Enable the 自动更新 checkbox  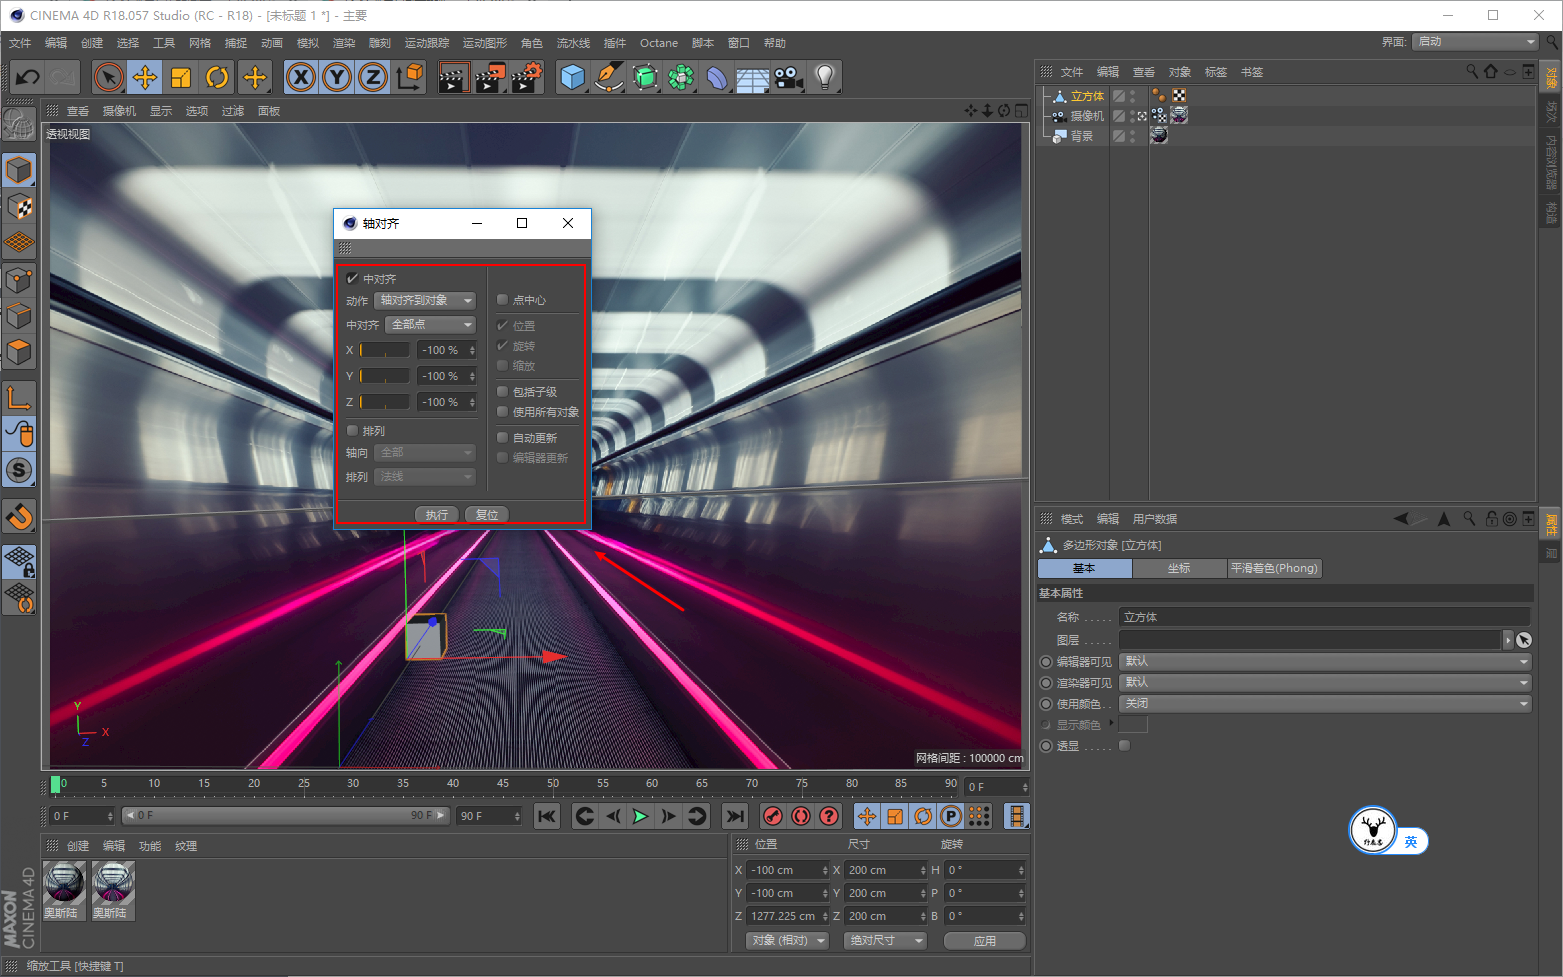coord(503,438)
